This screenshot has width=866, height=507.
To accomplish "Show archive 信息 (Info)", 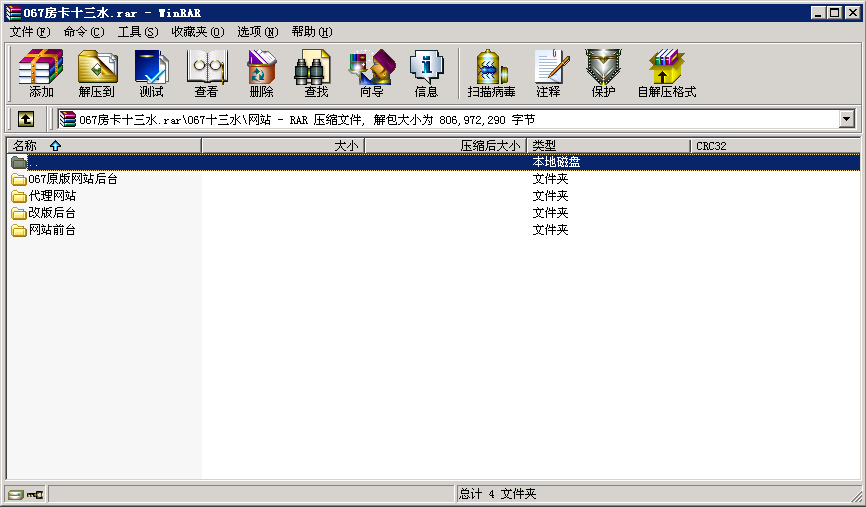I will pyautogui.click(x=426, y=73).
